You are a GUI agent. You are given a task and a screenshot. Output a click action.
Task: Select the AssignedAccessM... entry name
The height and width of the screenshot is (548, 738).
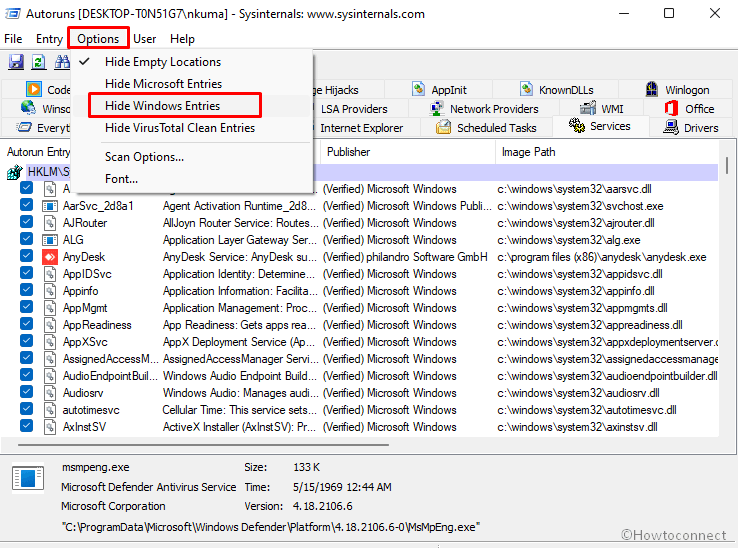[x=111, y=359]
